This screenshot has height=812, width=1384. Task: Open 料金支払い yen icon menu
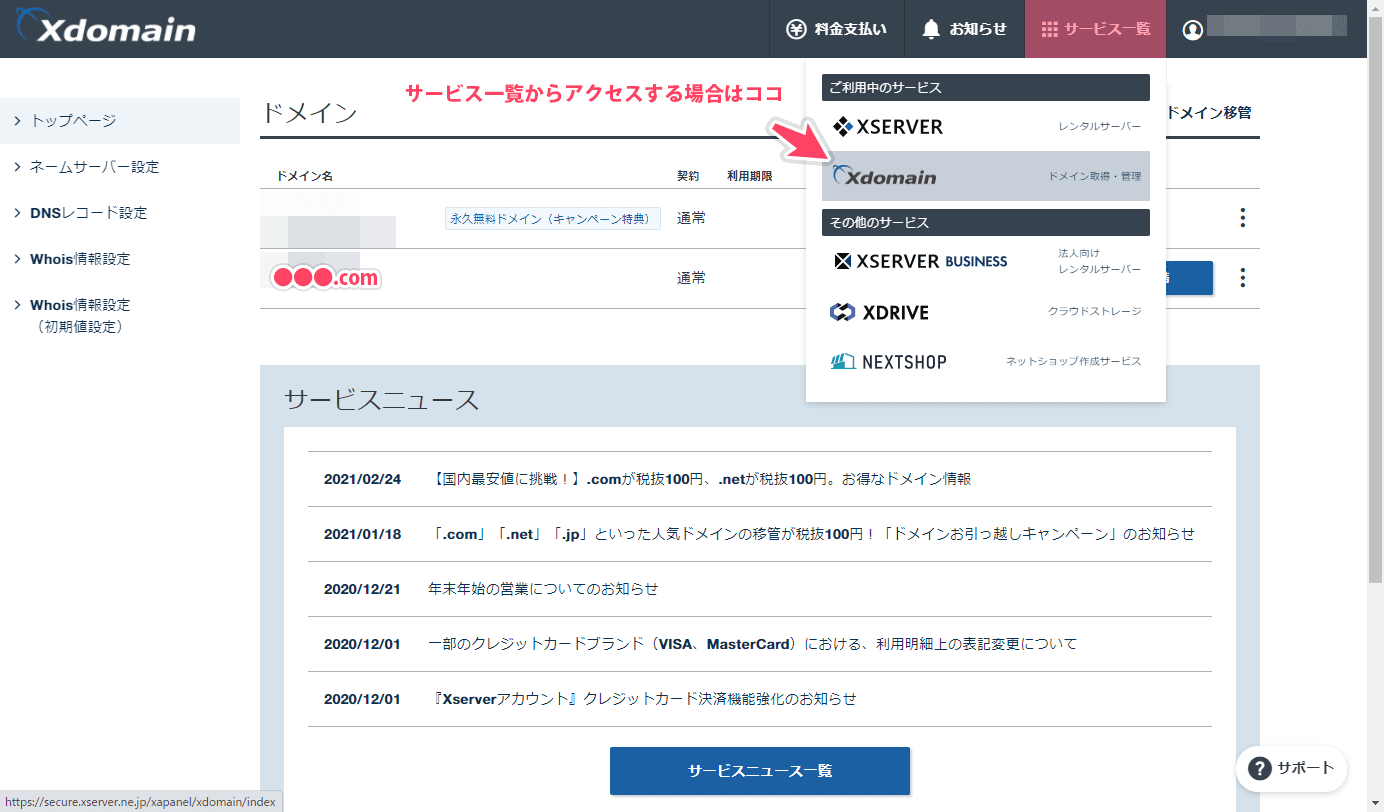pos(837,29)
